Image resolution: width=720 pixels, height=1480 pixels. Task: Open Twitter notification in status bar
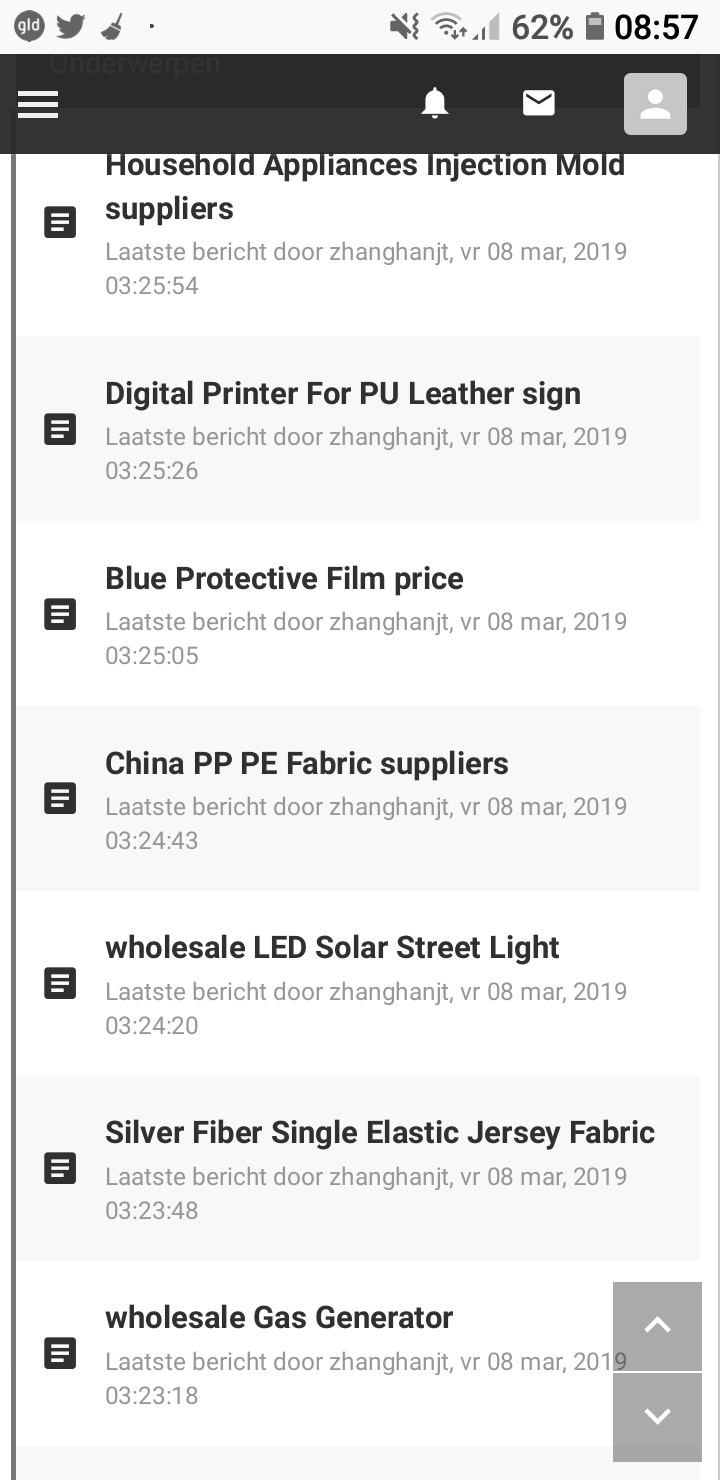(x=70, y=27)
